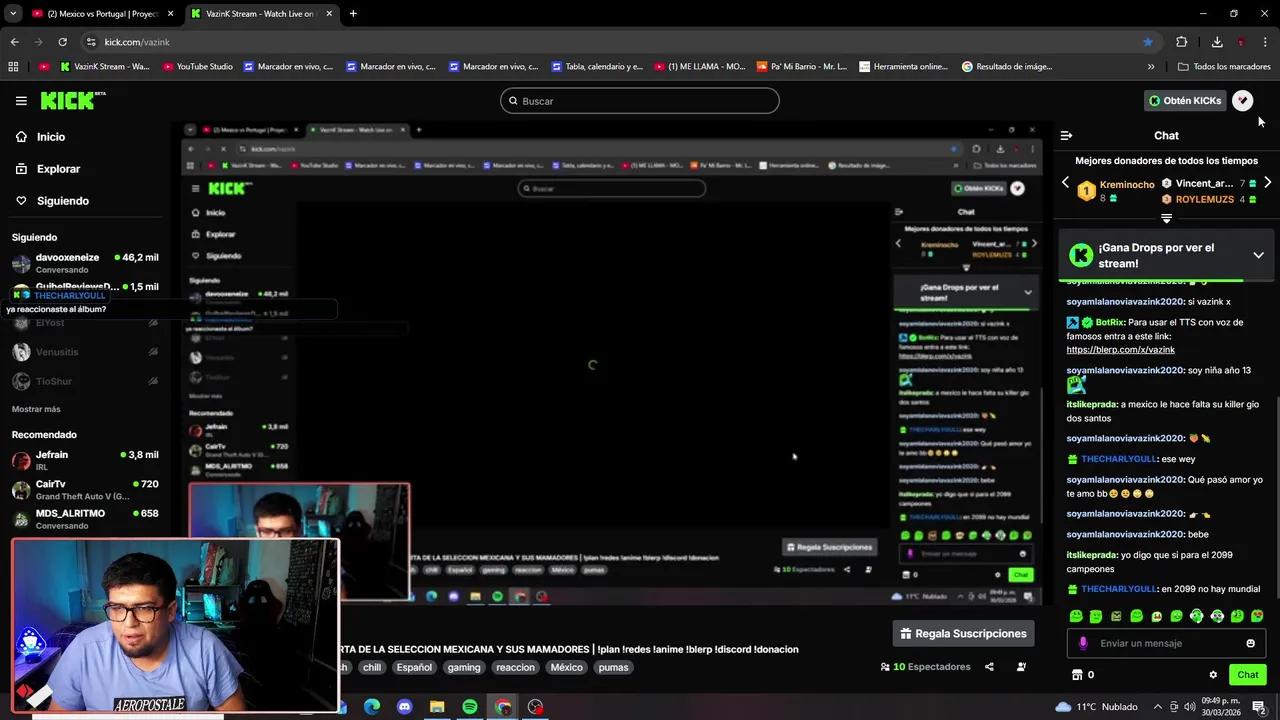This screenshot has height=720, width=1280.
Task: Show more bookmarks chevron
Action: click(1151, 67)
